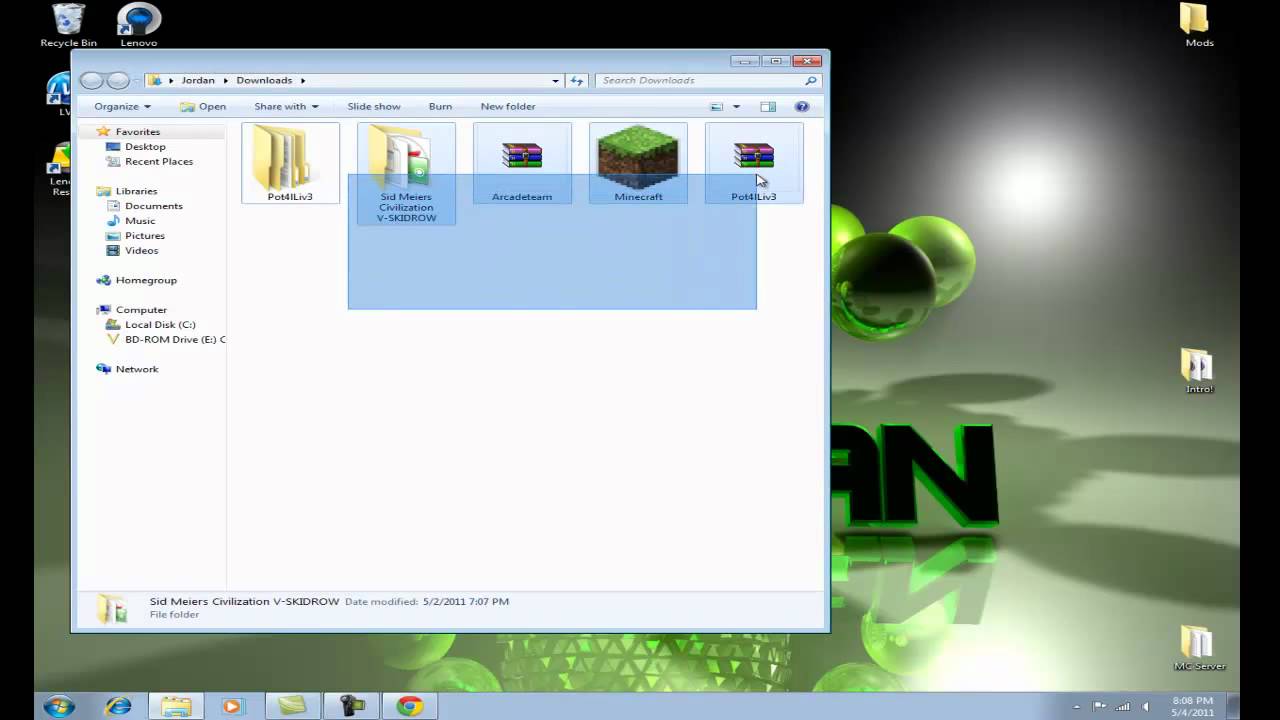The image size is (1280, 720).
Task: Select the Pot4lLiv3 WinRAR archive file
Action: click(754, 163)
